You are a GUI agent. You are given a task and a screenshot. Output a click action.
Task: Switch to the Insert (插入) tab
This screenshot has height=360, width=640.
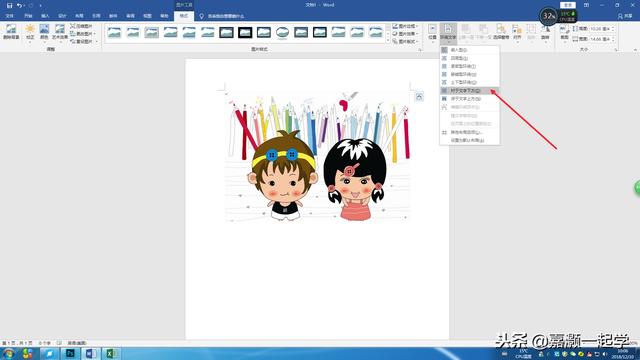[45, 16]
